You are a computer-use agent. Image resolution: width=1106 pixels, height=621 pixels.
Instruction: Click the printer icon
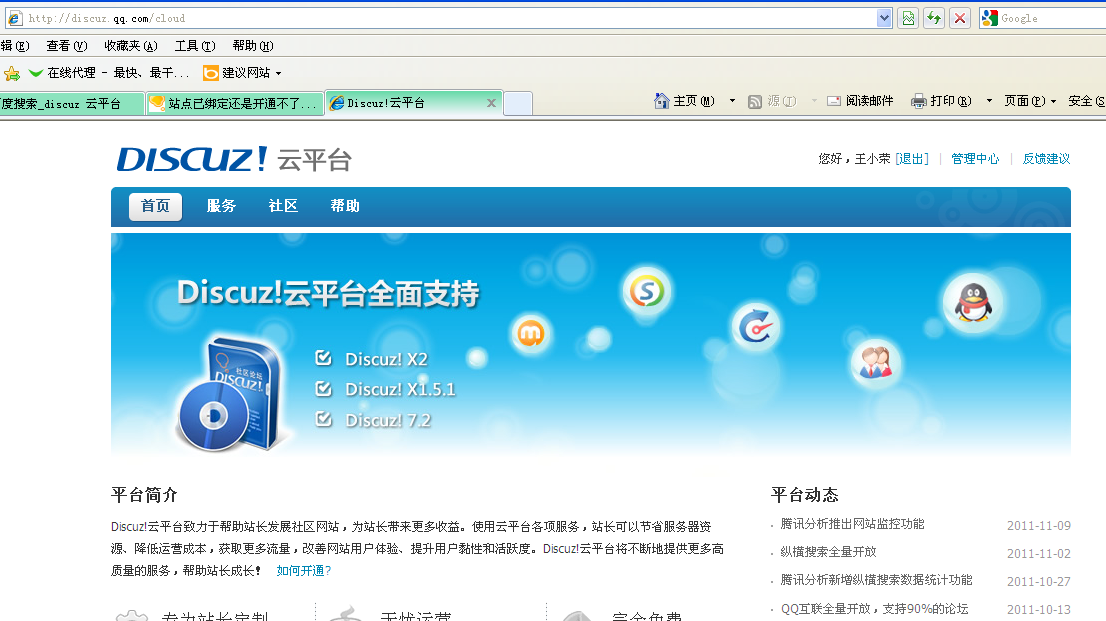918,101
